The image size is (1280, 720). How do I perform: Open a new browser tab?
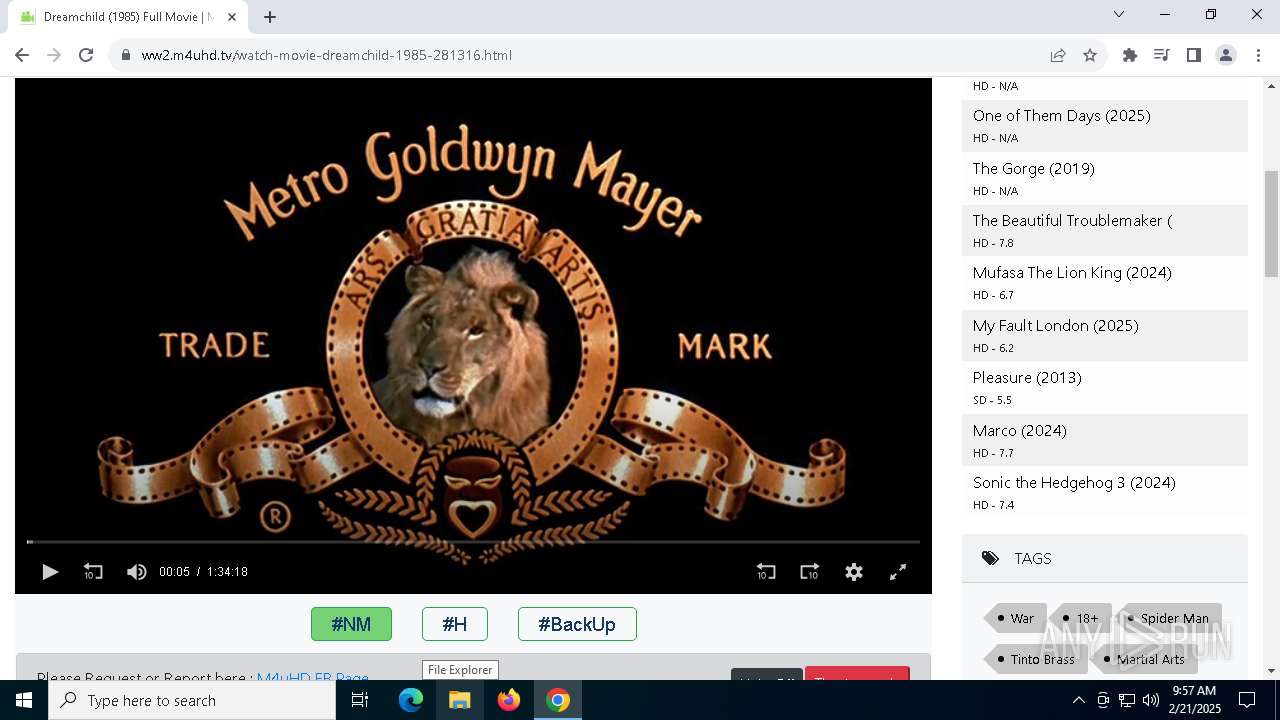270,17
